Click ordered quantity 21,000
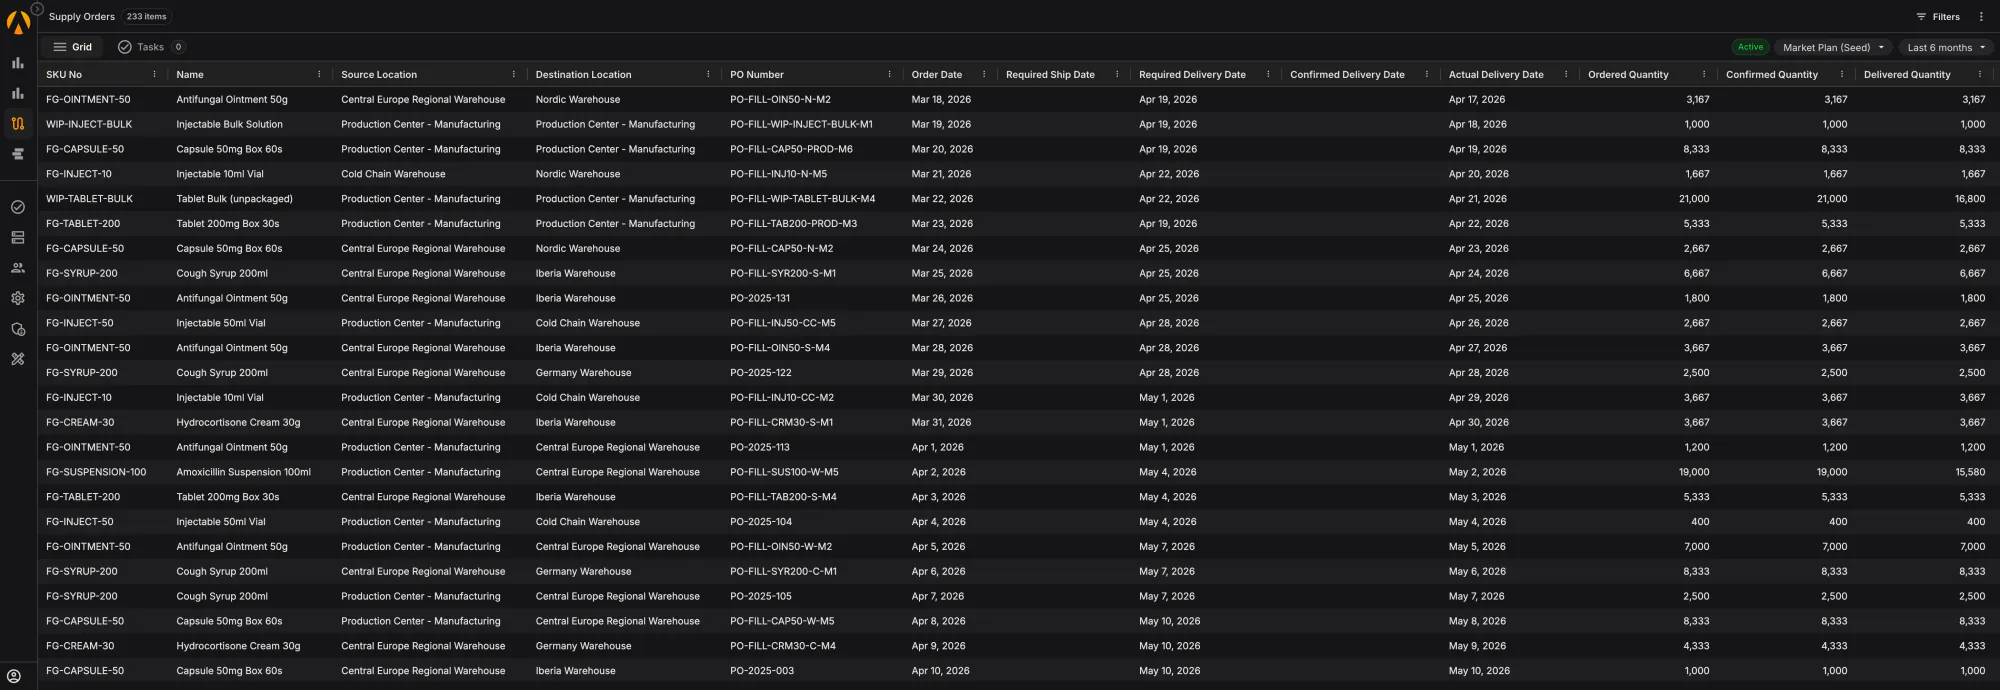 point(1694,199)
